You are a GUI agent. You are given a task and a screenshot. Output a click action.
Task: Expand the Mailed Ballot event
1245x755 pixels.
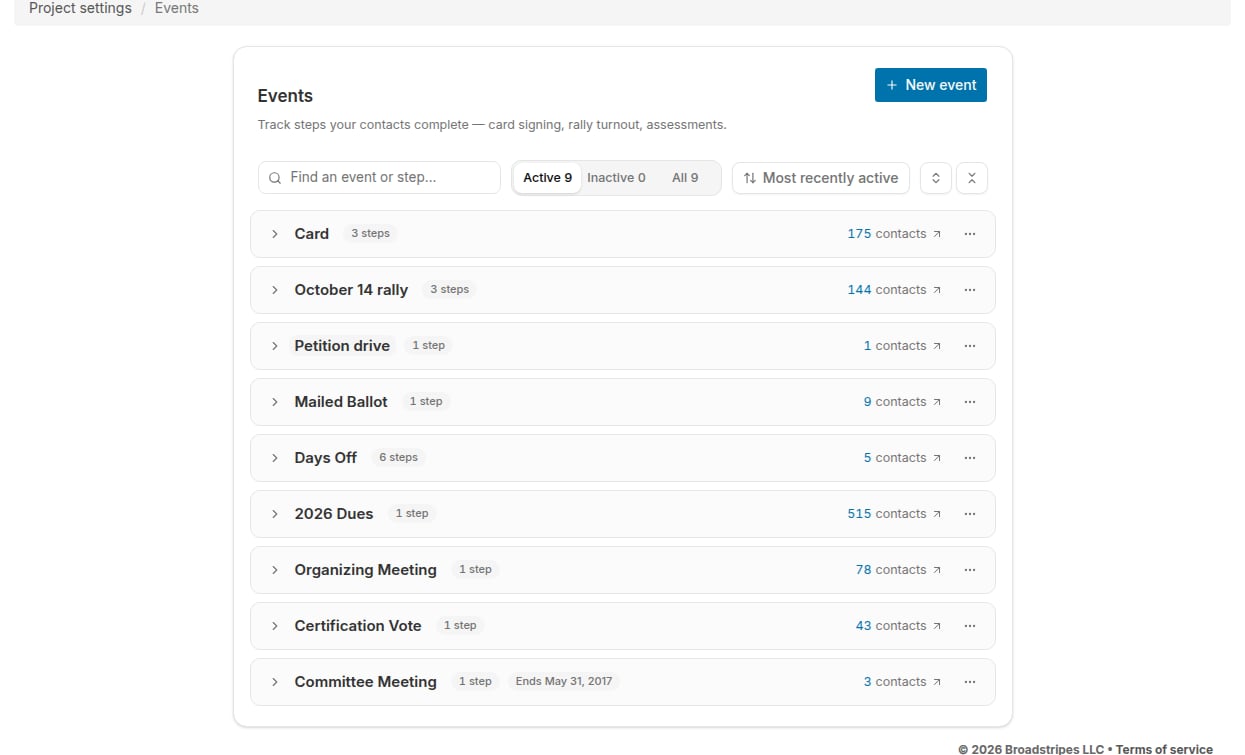tap(275, 402)
